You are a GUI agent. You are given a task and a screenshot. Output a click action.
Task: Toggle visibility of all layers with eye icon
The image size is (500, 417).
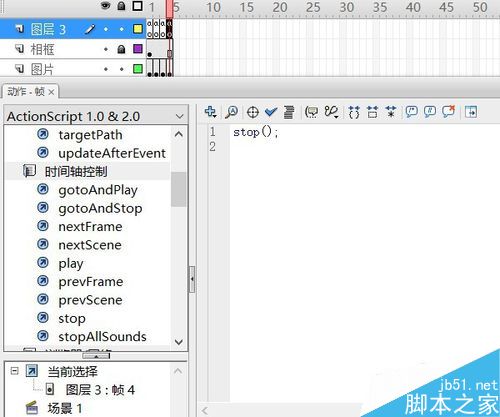coord(106,6)
